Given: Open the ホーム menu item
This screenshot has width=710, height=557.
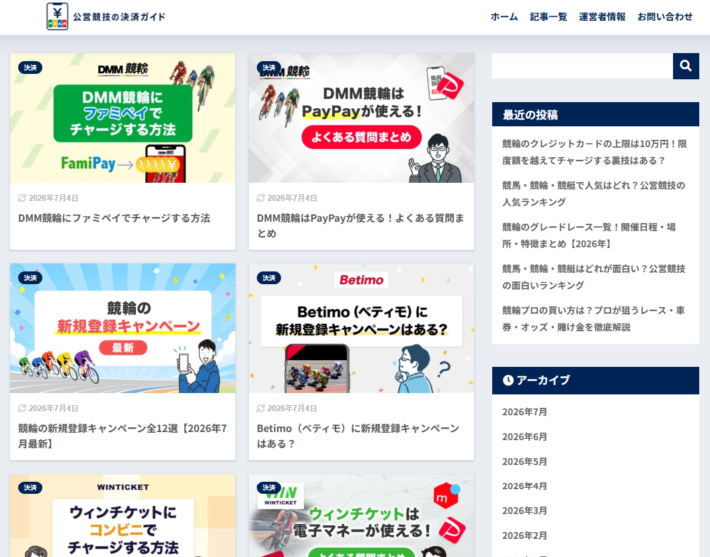Looking at the screenshot, I should pyautogui.click(x=504, y=17).
